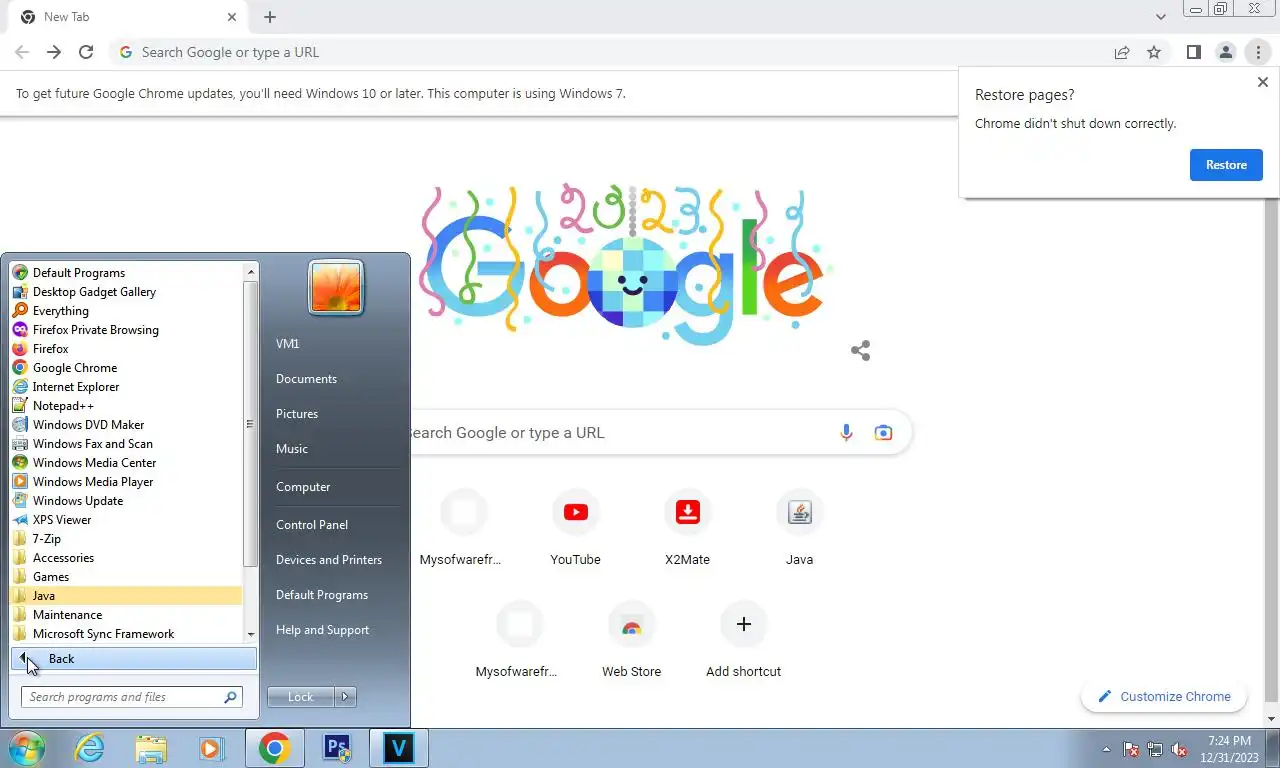
Task: Expand the 7-Zip folder
Action: point(126,539)
